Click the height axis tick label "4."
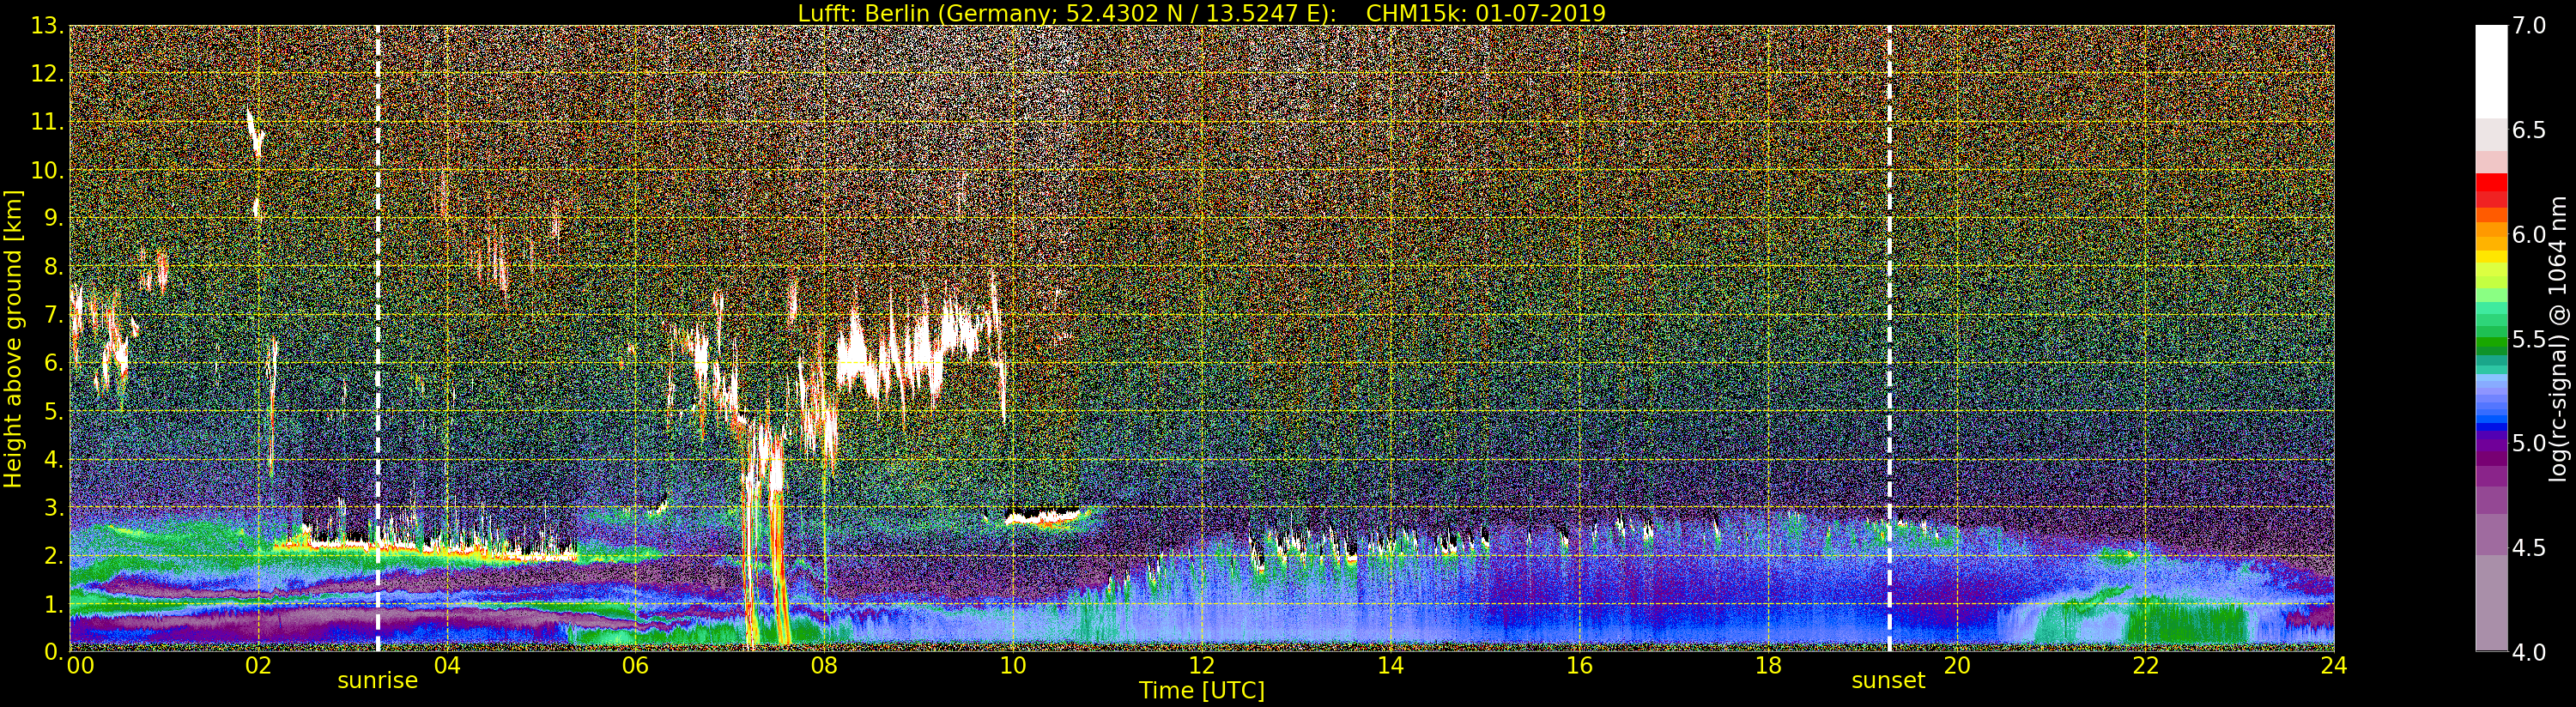Image resolution: width=2576 pixels, height=707 pixels. click(x=53, y=459)
